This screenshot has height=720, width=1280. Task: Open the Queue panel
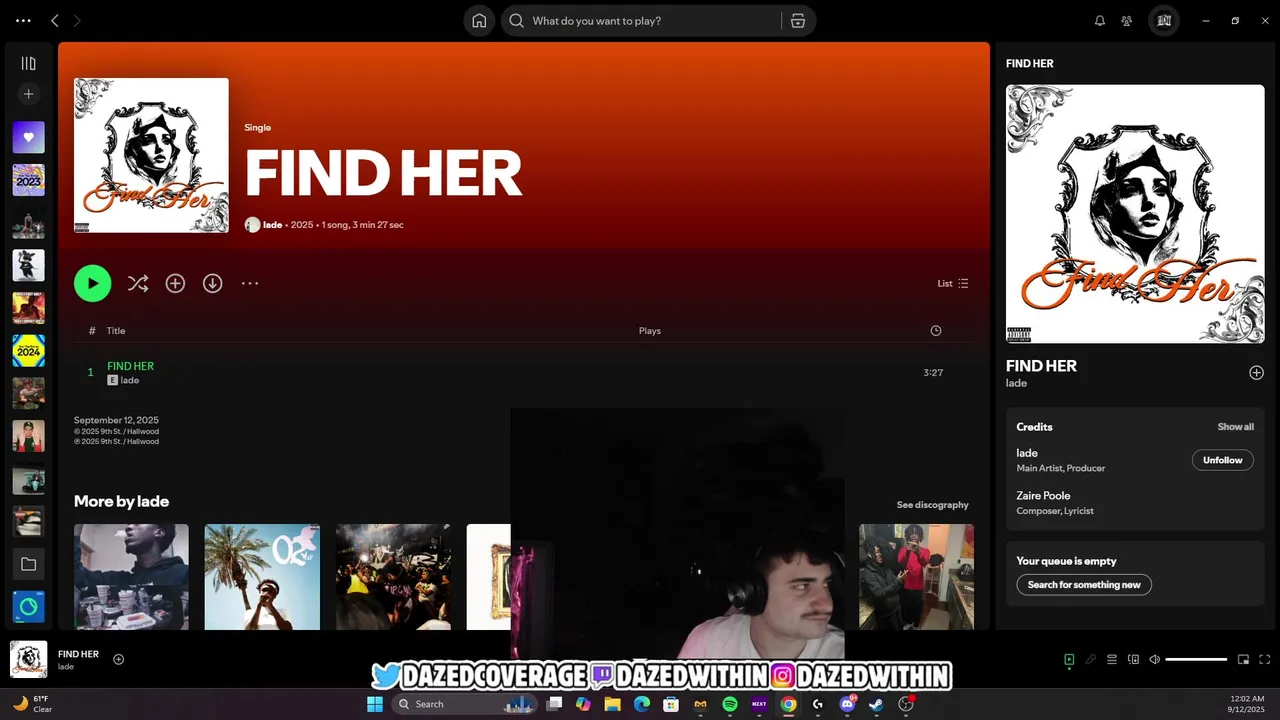(x=1112, y=660)
